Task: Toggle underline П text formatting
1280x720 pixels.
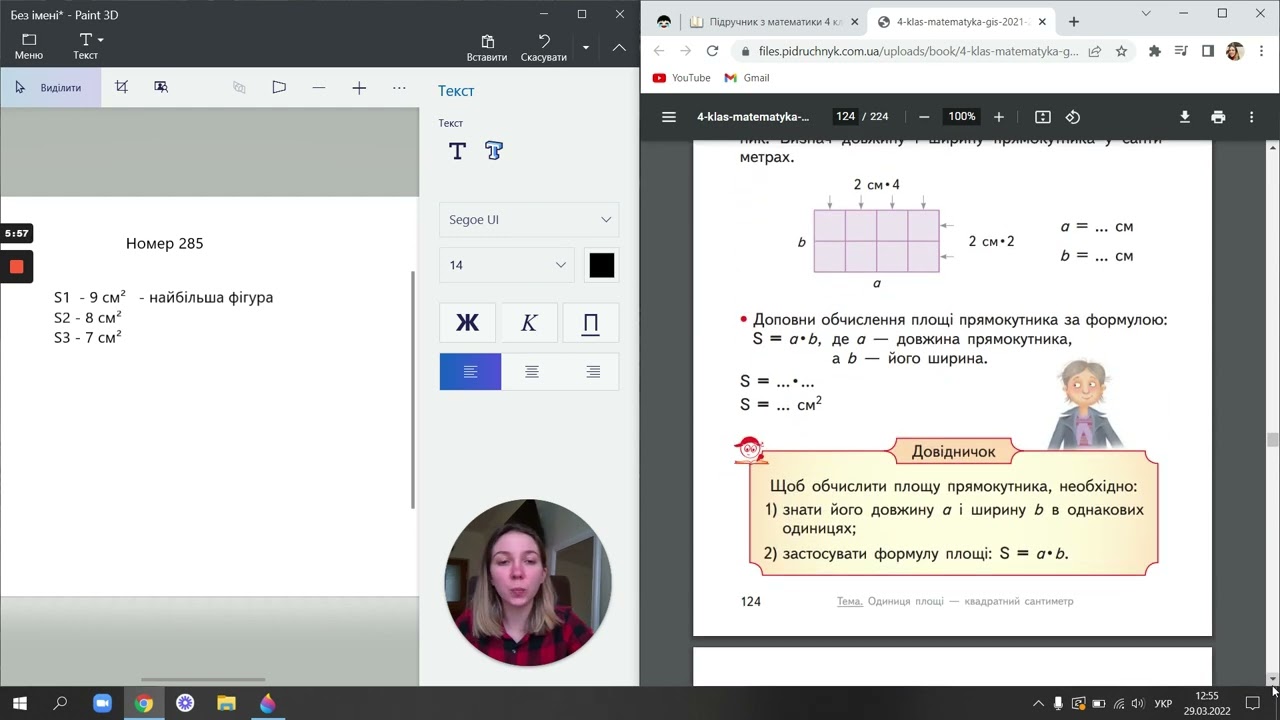Action: coord(591,322)
